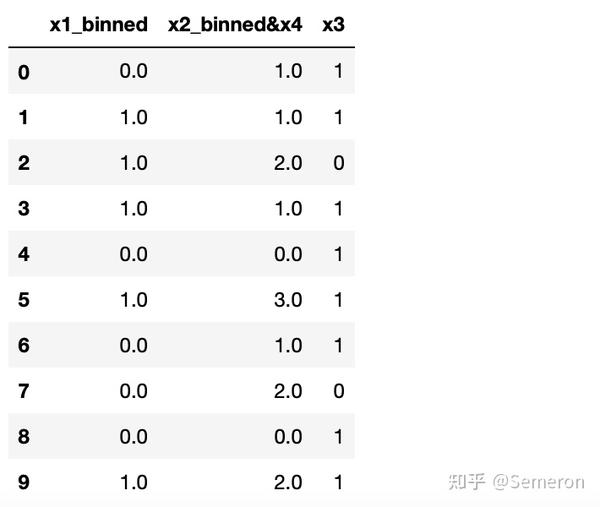
Task: Click x2_binned&x4 value 2.0 in row 9
Action: 288,483
